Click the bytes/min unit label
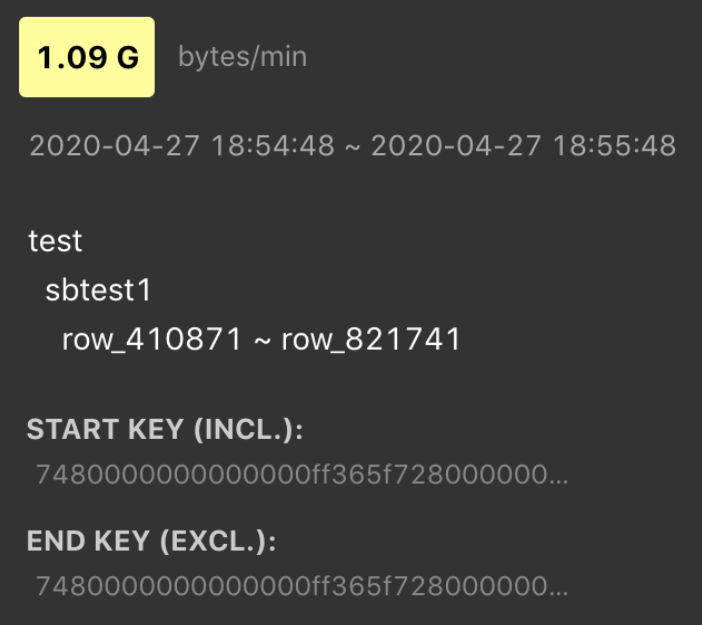 (242, 57)
